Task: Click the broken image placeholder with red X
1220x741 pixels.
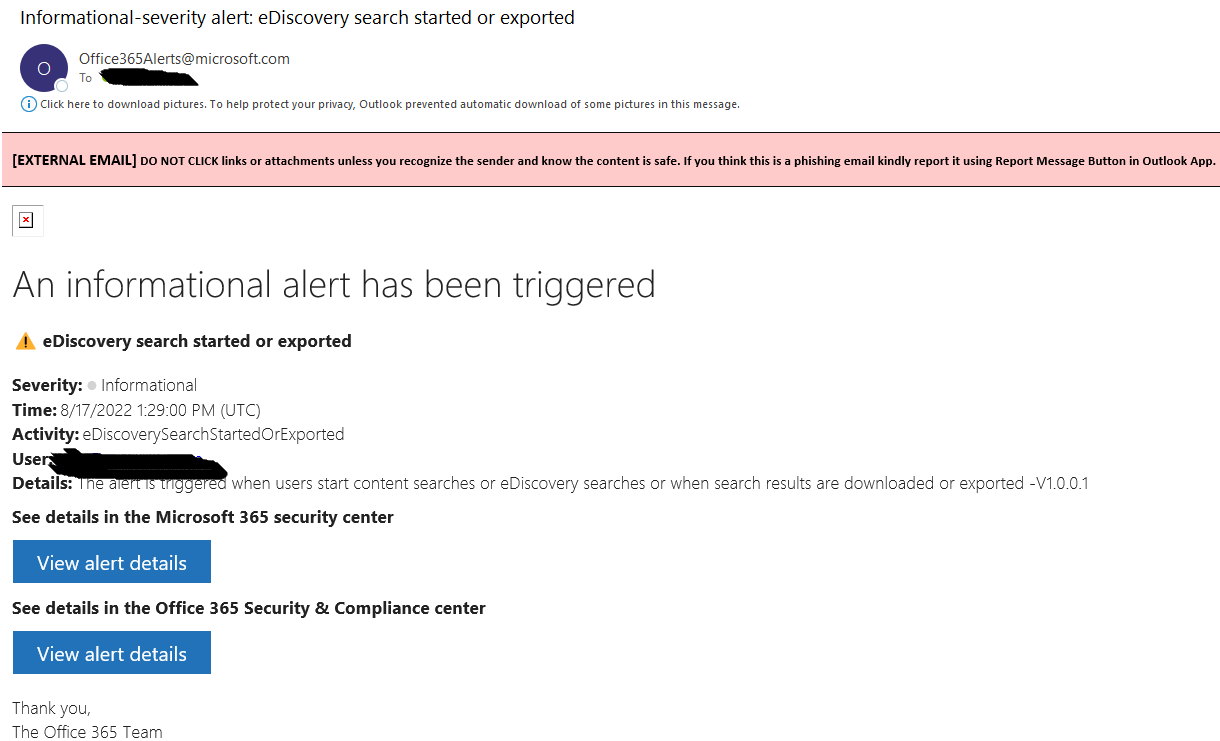Action: [x=27, y=220]
